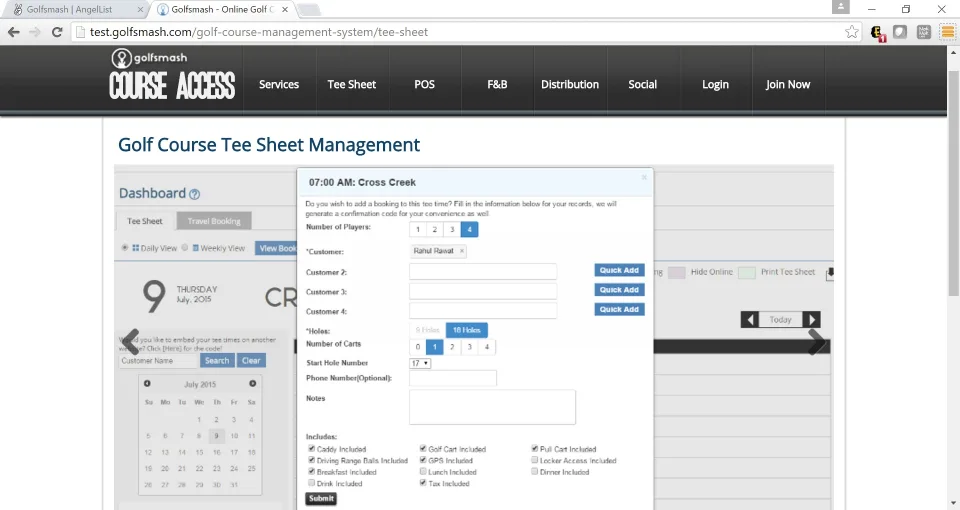This screenshot has width=960, height=510.
Task: Enable the Lunch Included checkbox
Action: (423, 471)
